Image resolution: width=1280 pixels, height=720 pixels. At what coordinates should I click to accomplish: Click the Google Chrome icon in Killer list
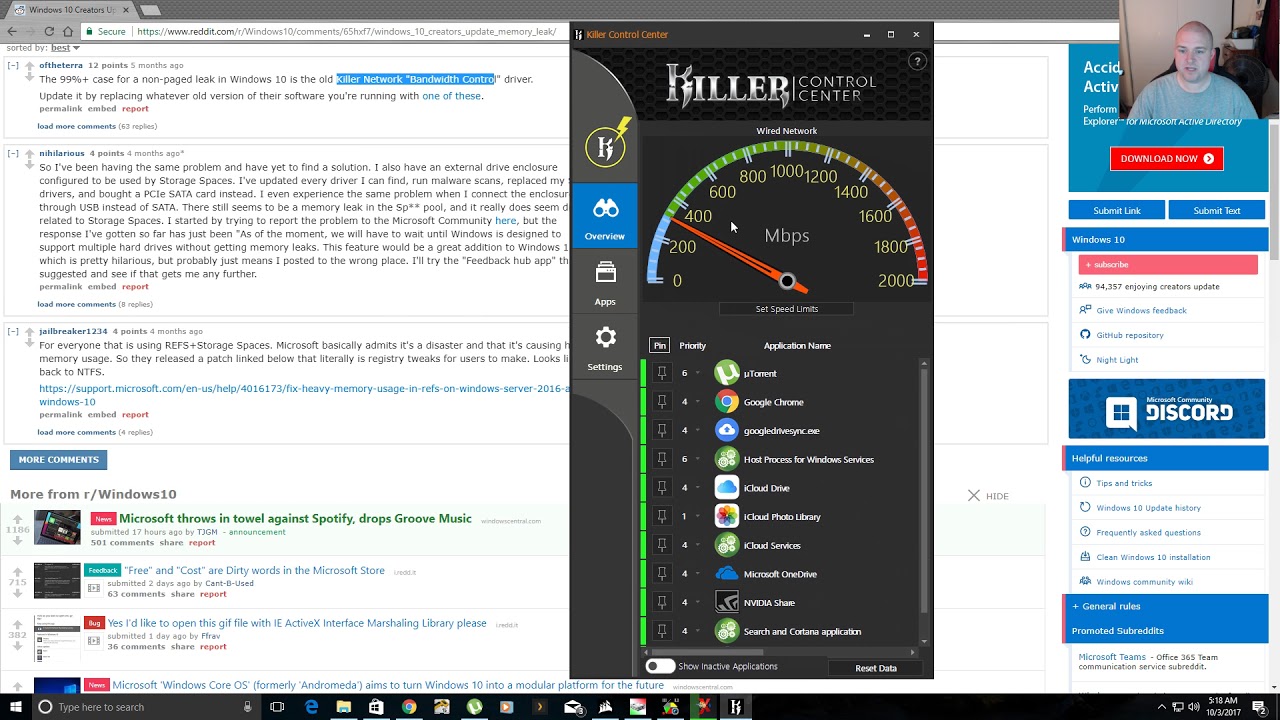pos(727,402)
